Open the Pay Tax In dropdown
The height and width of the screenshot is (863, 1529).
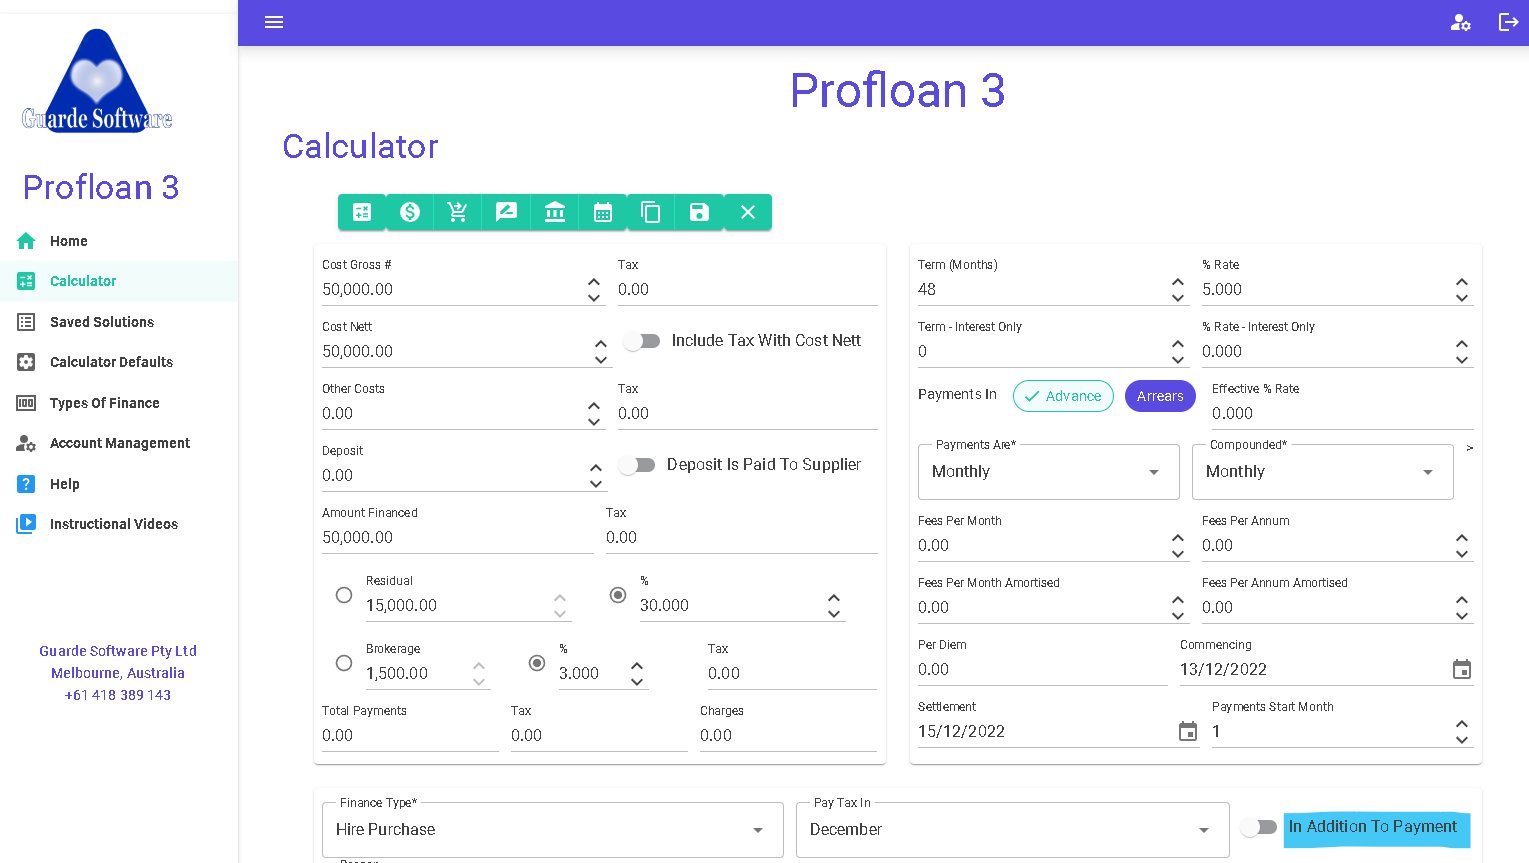pos(1013,830)
